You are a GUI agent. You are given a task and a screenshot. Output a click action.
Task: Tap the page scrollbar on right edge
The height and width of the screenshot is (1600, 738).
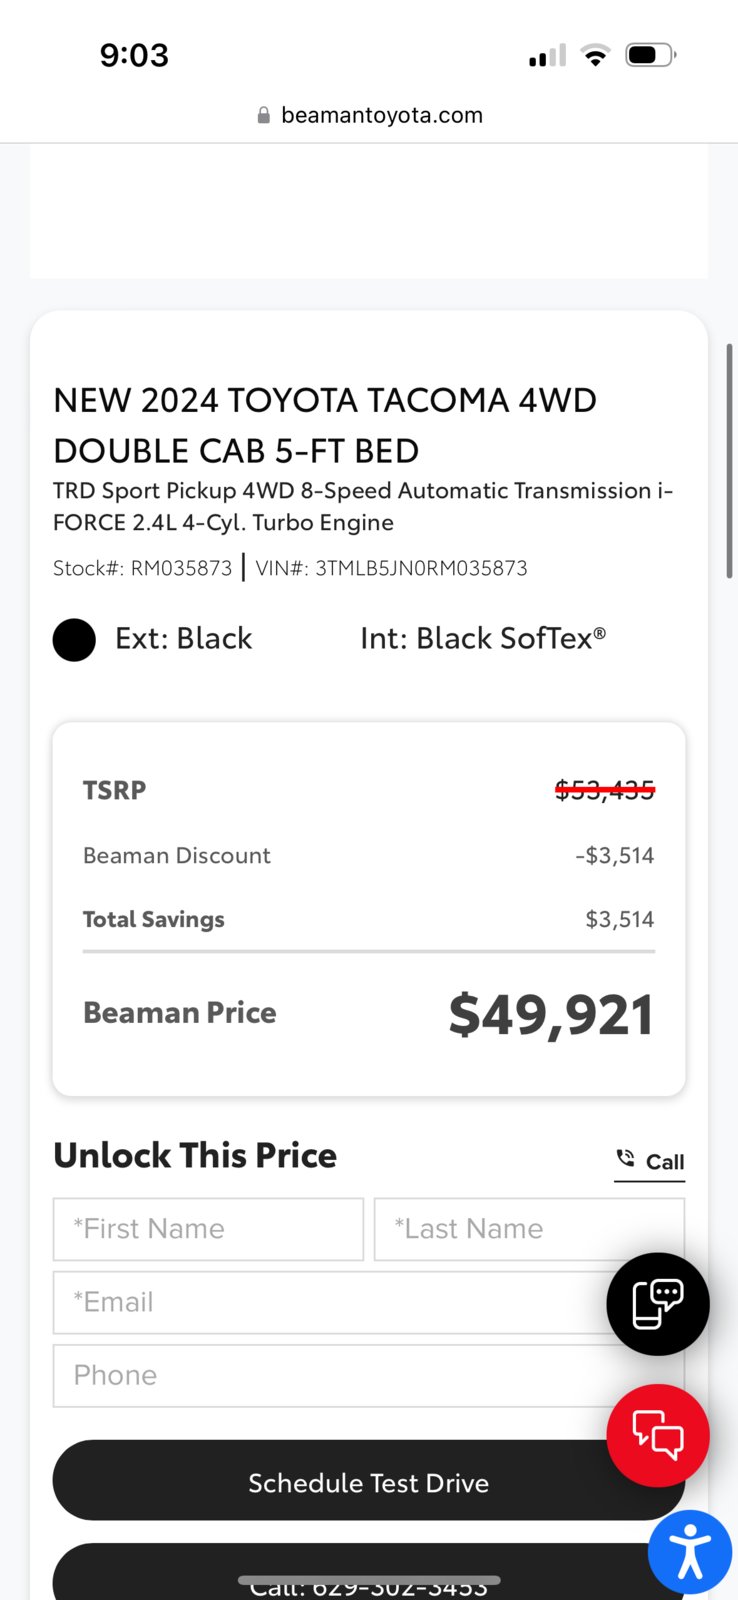730,460
